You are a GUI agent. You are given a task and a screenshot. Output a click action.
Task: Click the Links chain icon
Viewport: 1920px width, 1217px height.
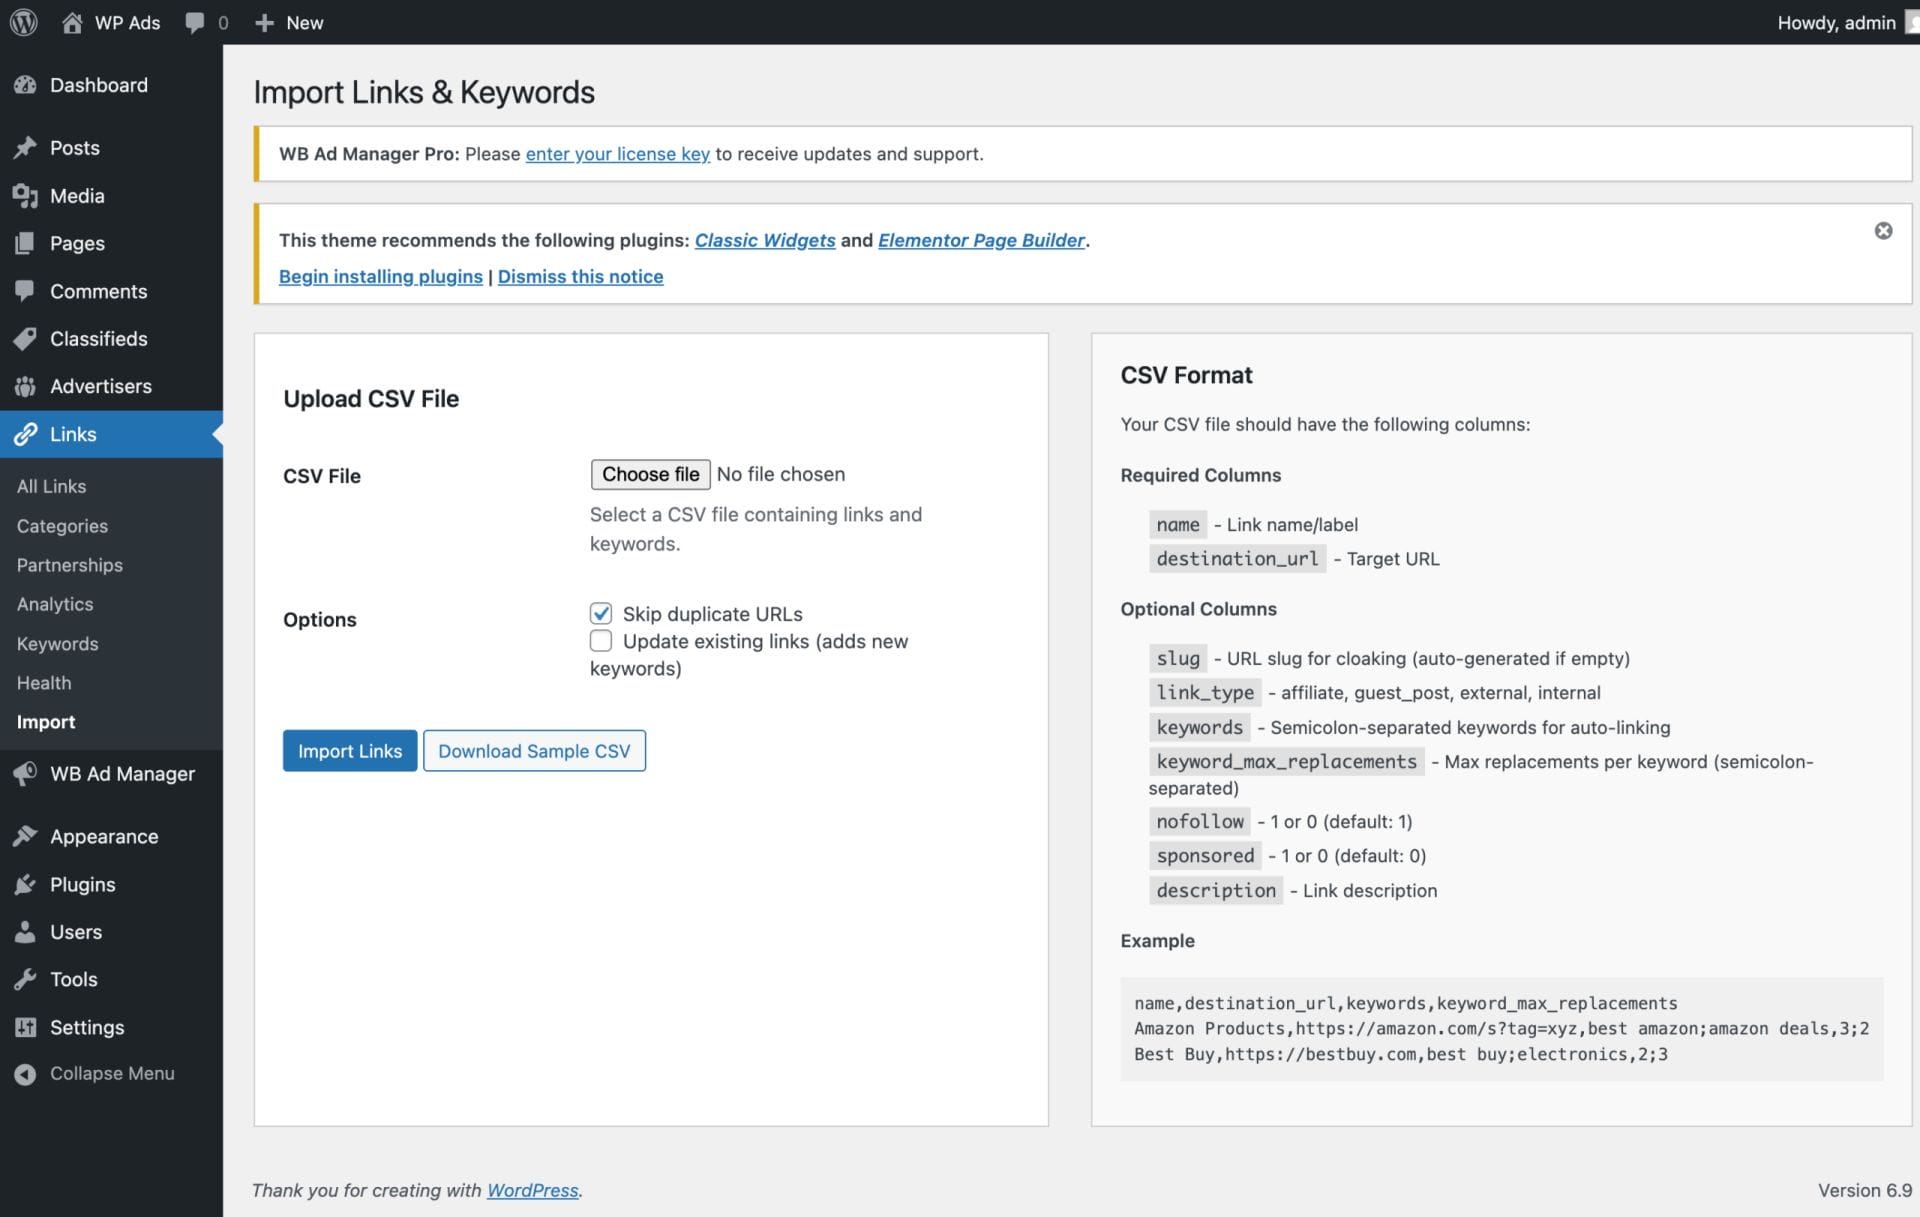point(26,434)
